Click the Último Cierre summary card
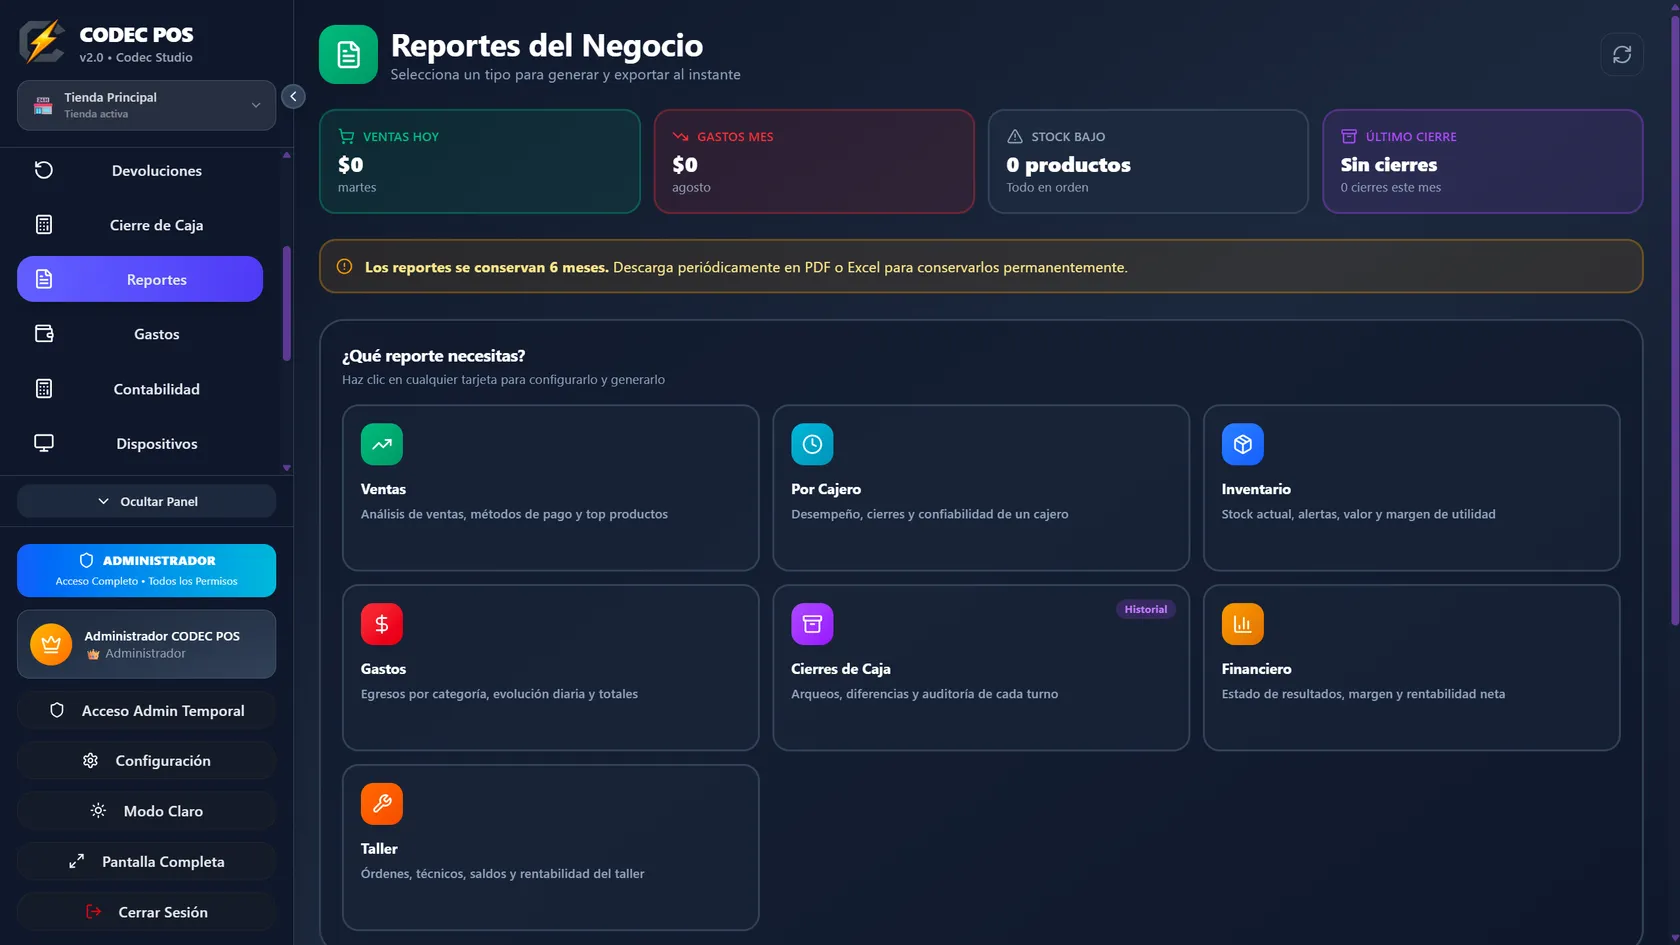 coord(1483,161)
